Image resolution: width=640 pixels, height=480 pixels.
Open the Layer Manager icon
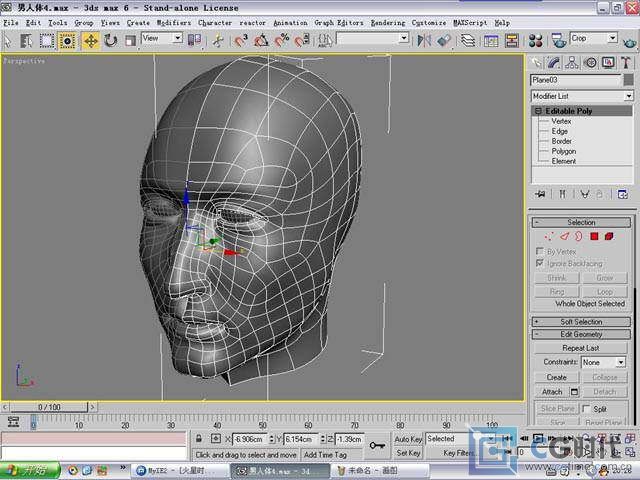(468, 40)
